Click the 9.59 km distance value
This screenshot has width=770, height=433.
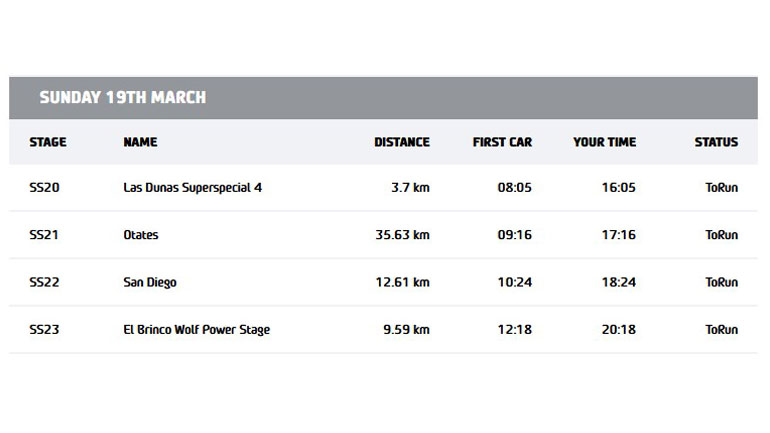tap(405, 329)
